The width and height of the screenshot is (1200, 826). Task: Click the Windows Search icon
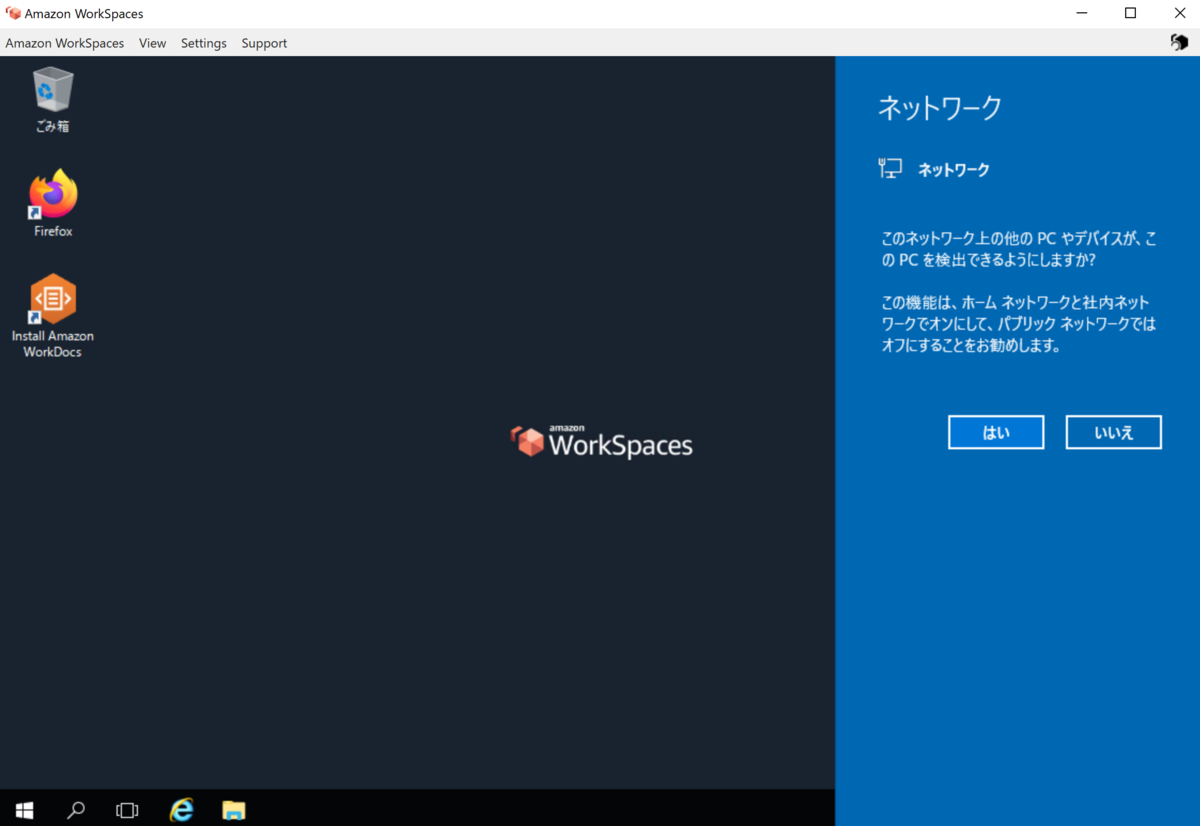[76, 810]
